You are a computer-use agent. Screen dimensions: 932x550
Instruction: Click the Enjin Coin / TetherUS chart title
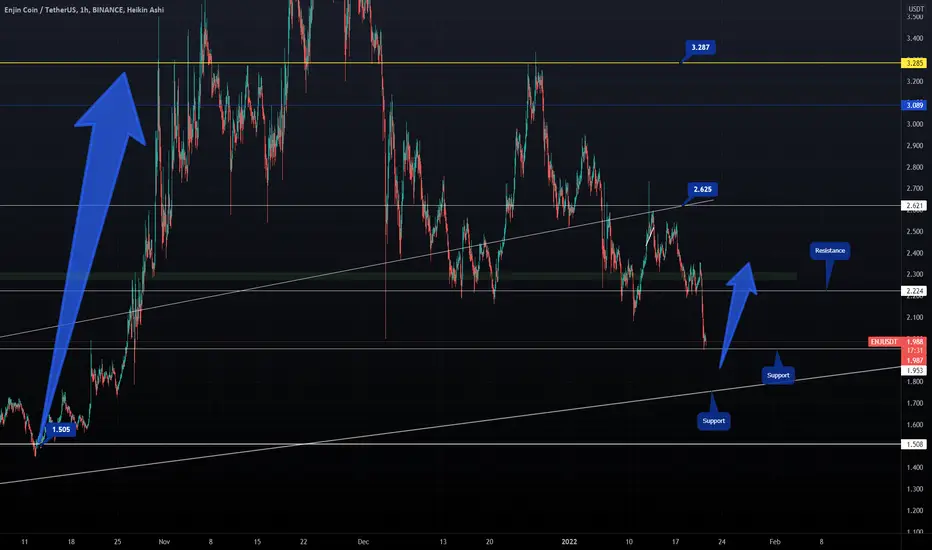84,10
